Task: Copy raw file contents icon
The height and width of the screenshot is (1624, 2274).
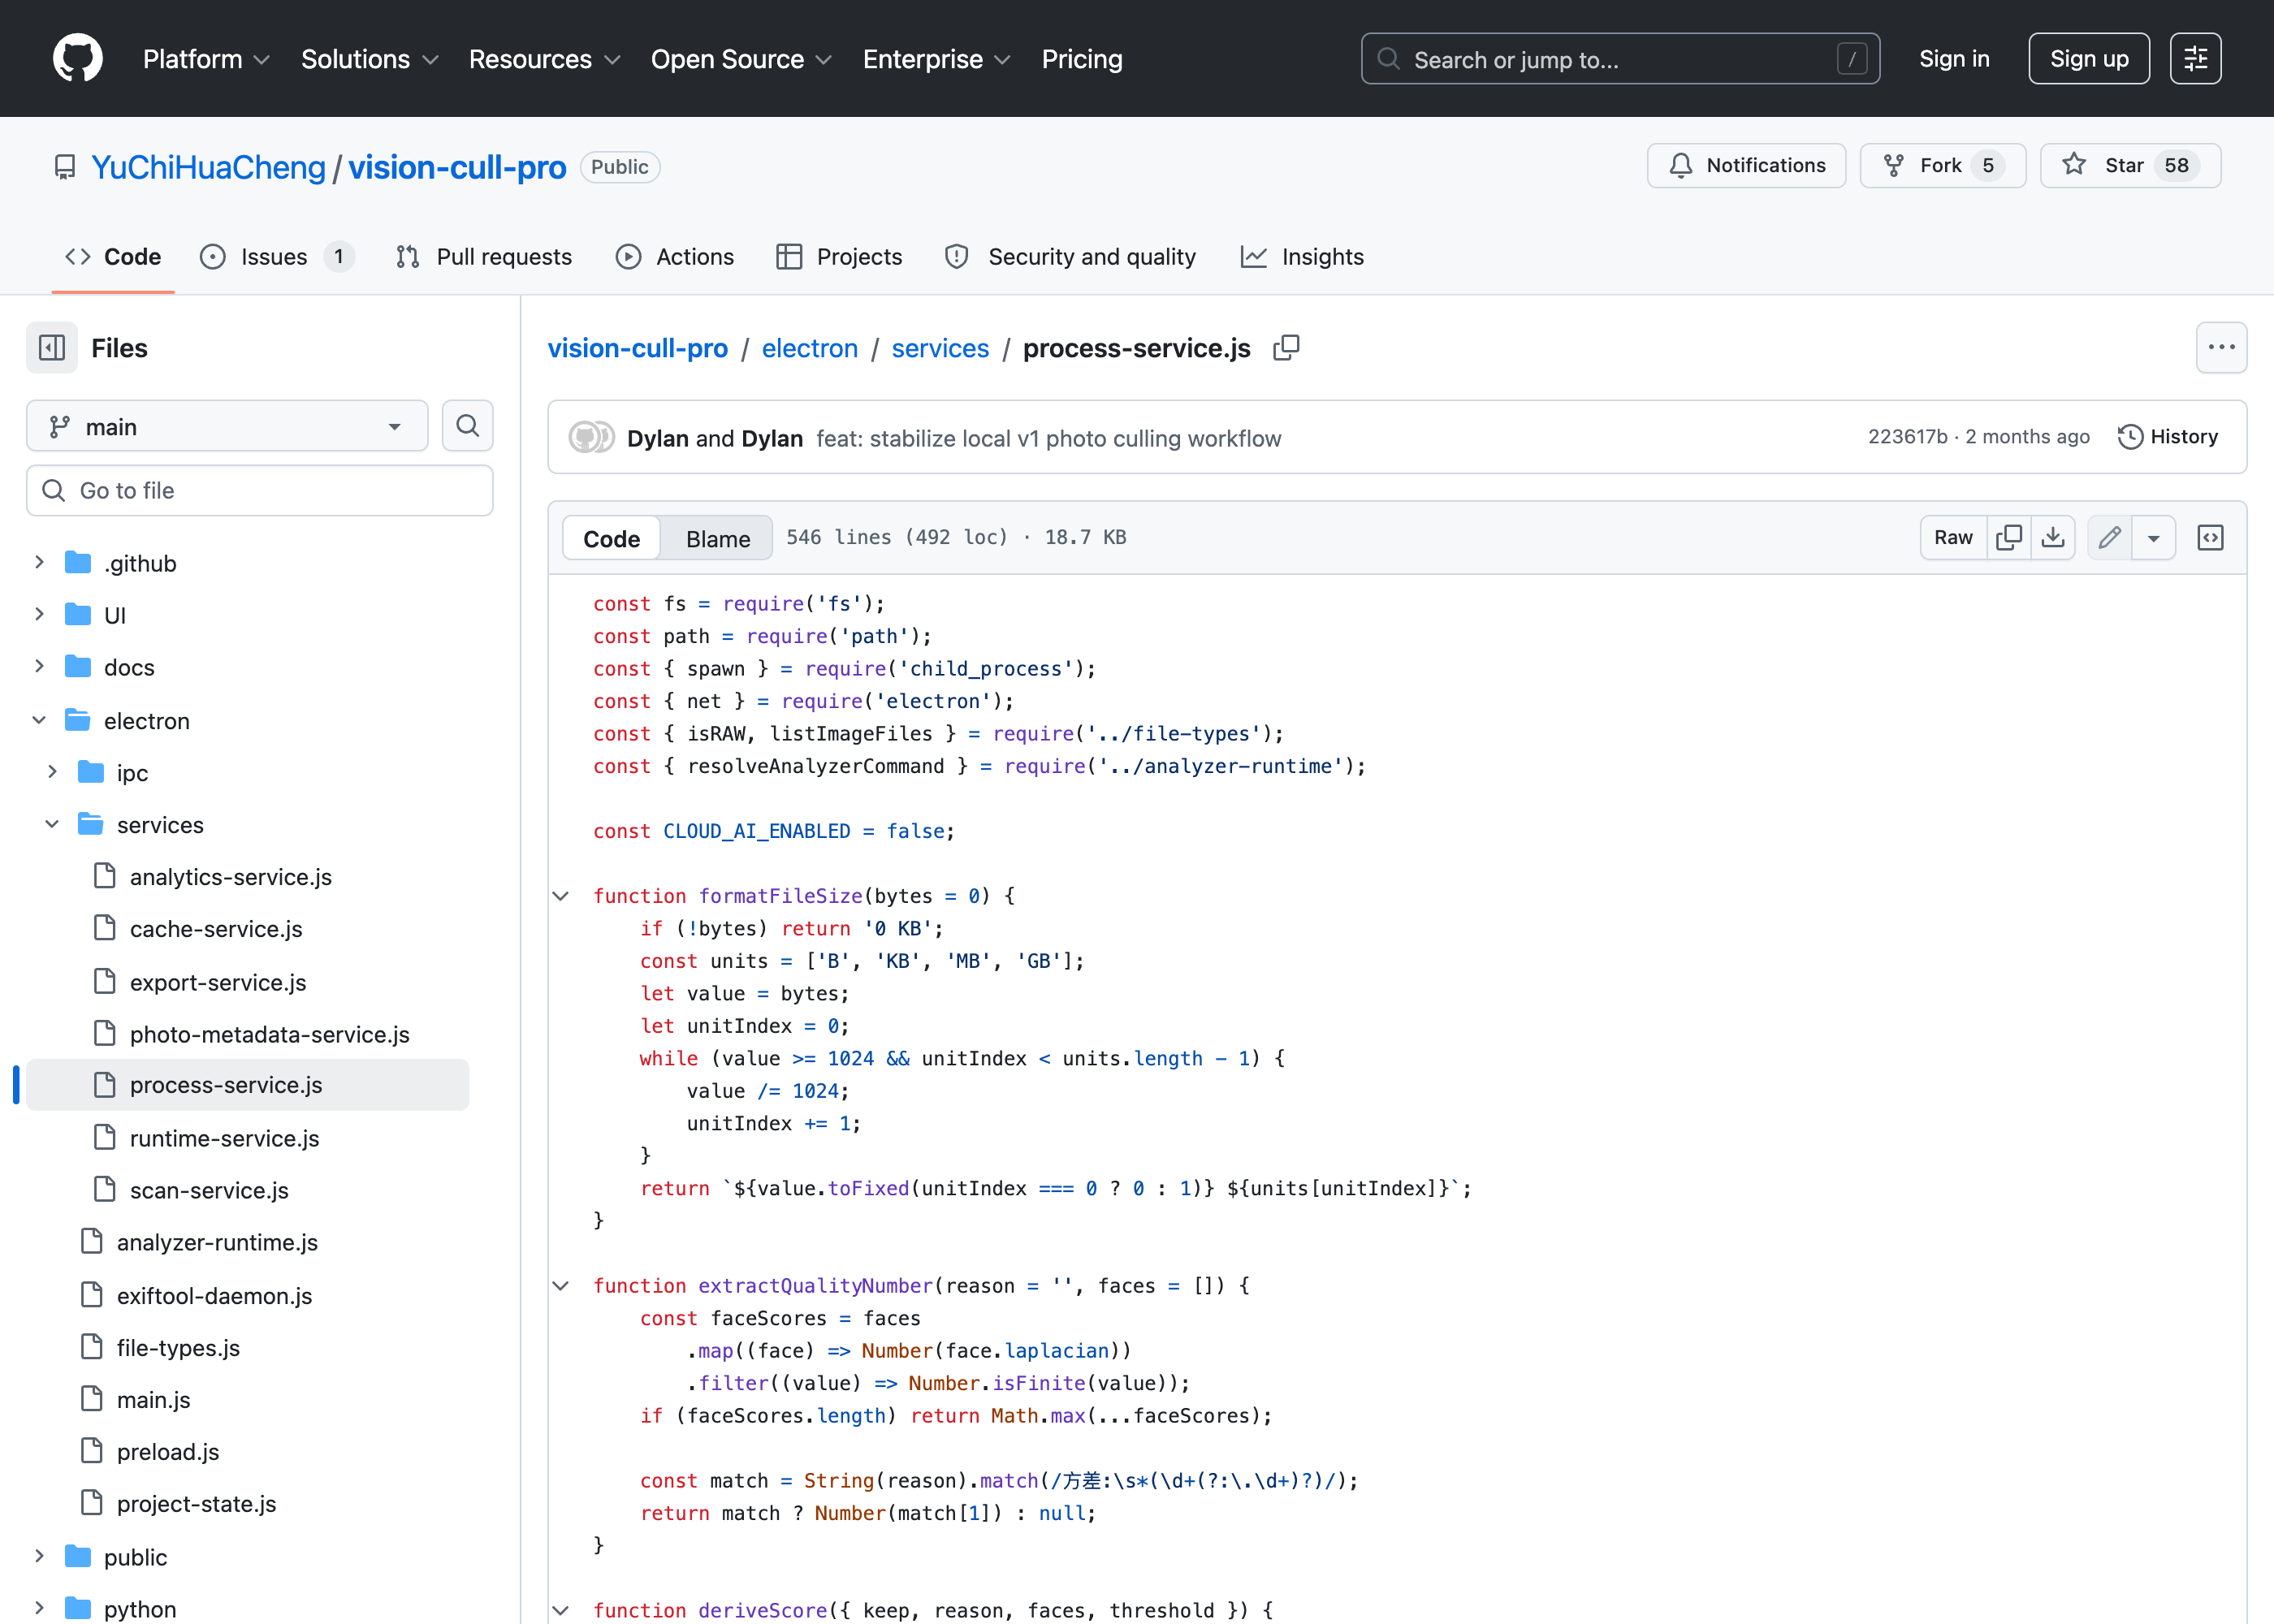Action: pyautogui.click(x=2009, y=538)
